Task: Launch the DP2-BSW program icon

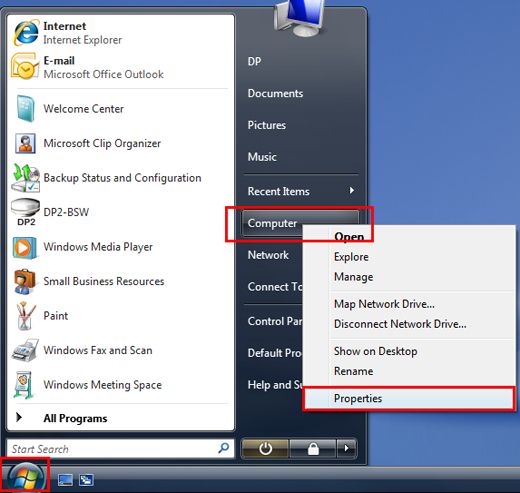Action: (25, 212)
